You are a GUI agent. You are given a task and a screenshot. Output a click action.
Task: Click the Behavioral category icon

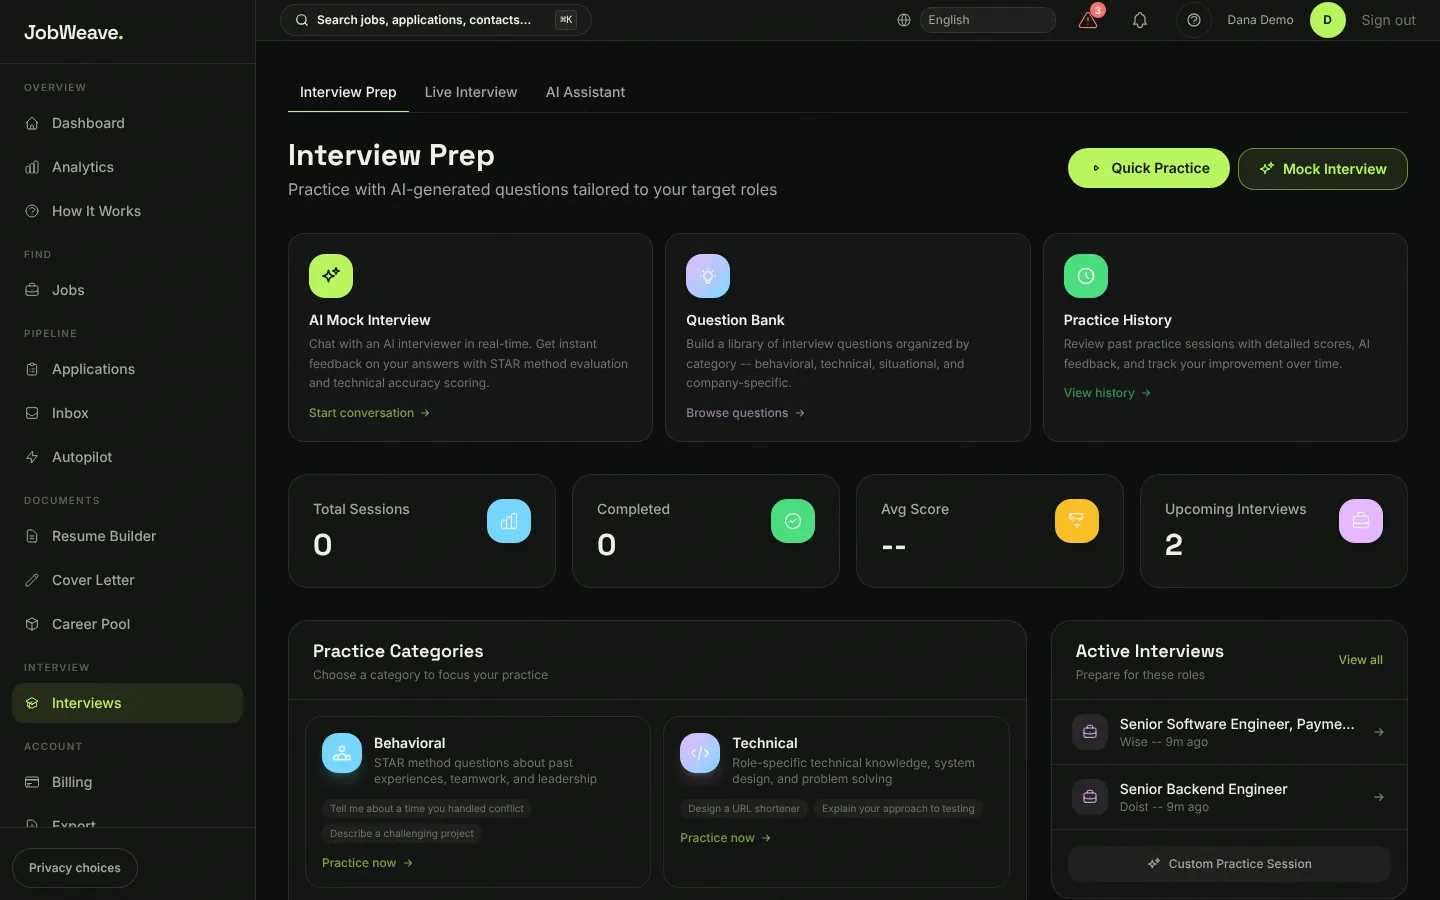(342, 753)
